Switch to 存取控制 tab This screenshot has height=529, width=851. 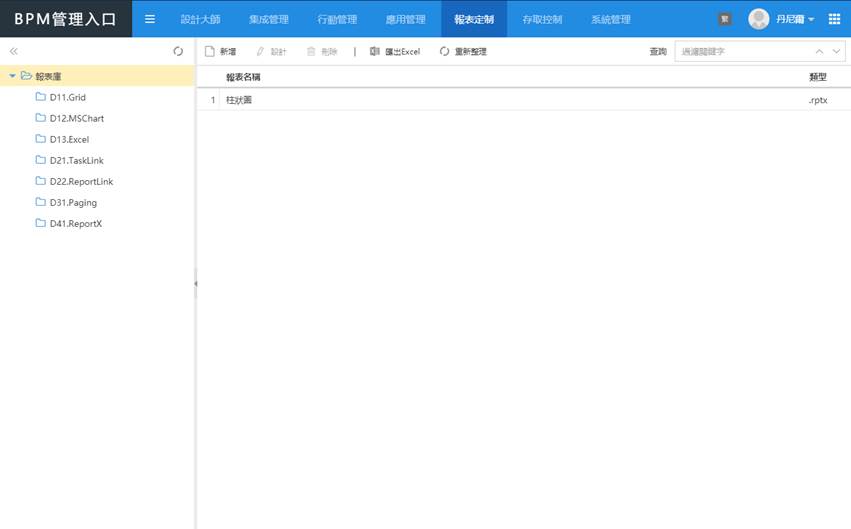pos(542,20)
